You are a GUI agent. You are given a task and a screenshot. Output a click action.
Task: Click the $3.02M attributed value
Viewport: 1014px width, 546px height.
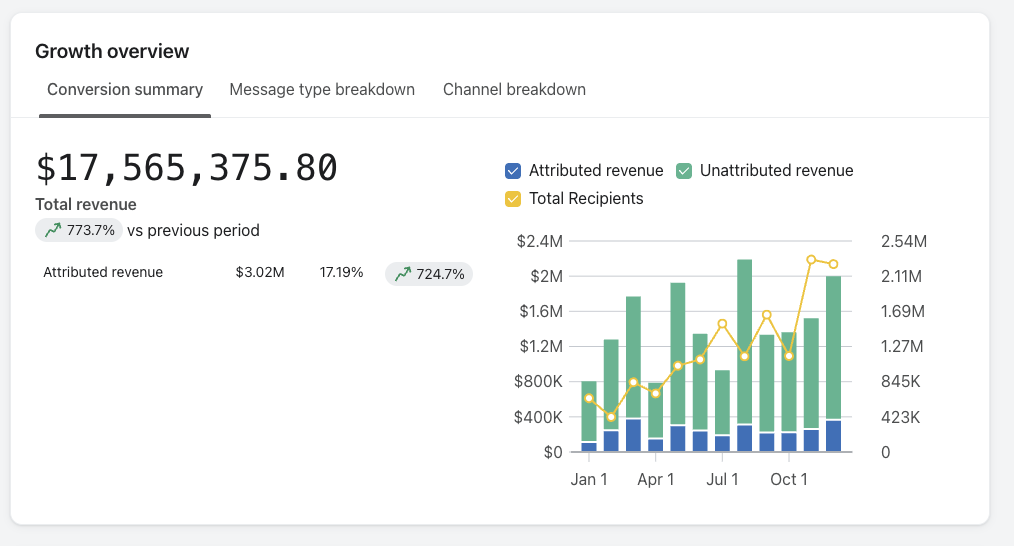point(260,272)
